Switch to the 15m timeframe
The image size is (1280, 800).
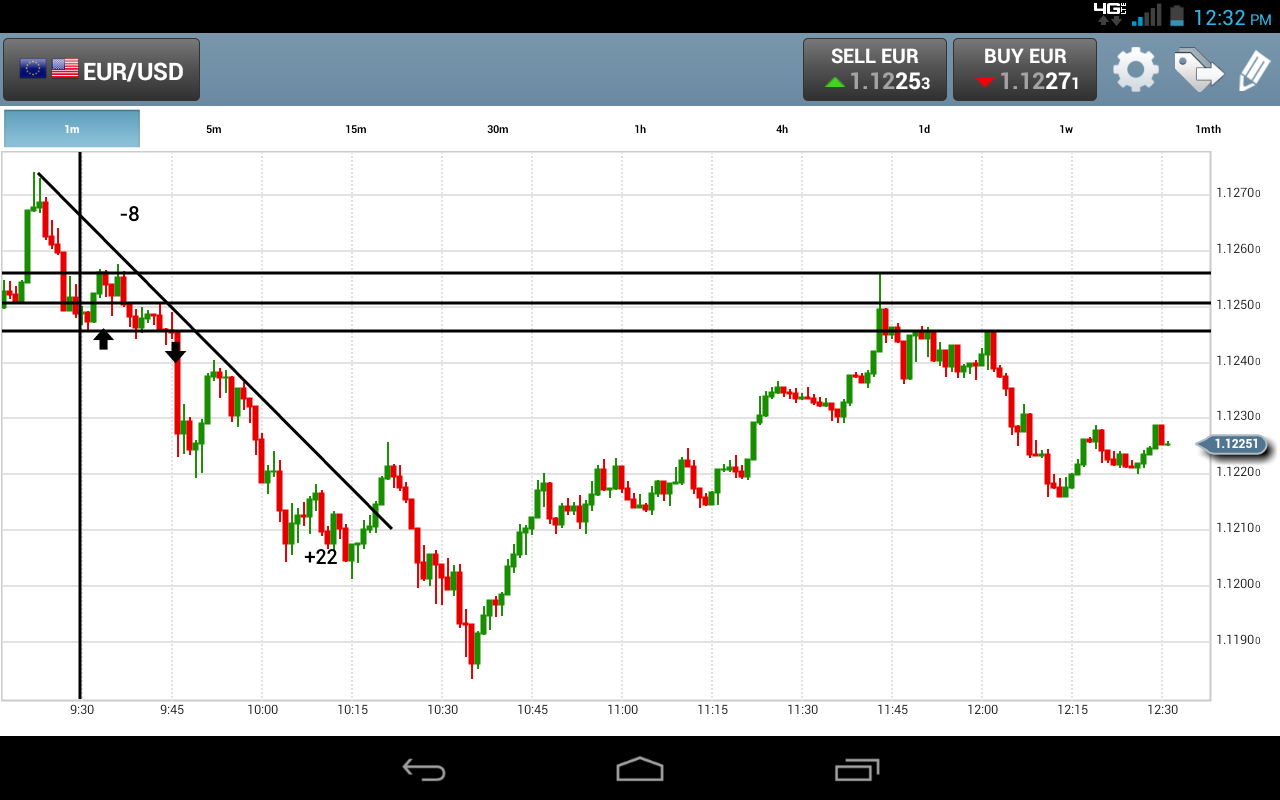356,129
